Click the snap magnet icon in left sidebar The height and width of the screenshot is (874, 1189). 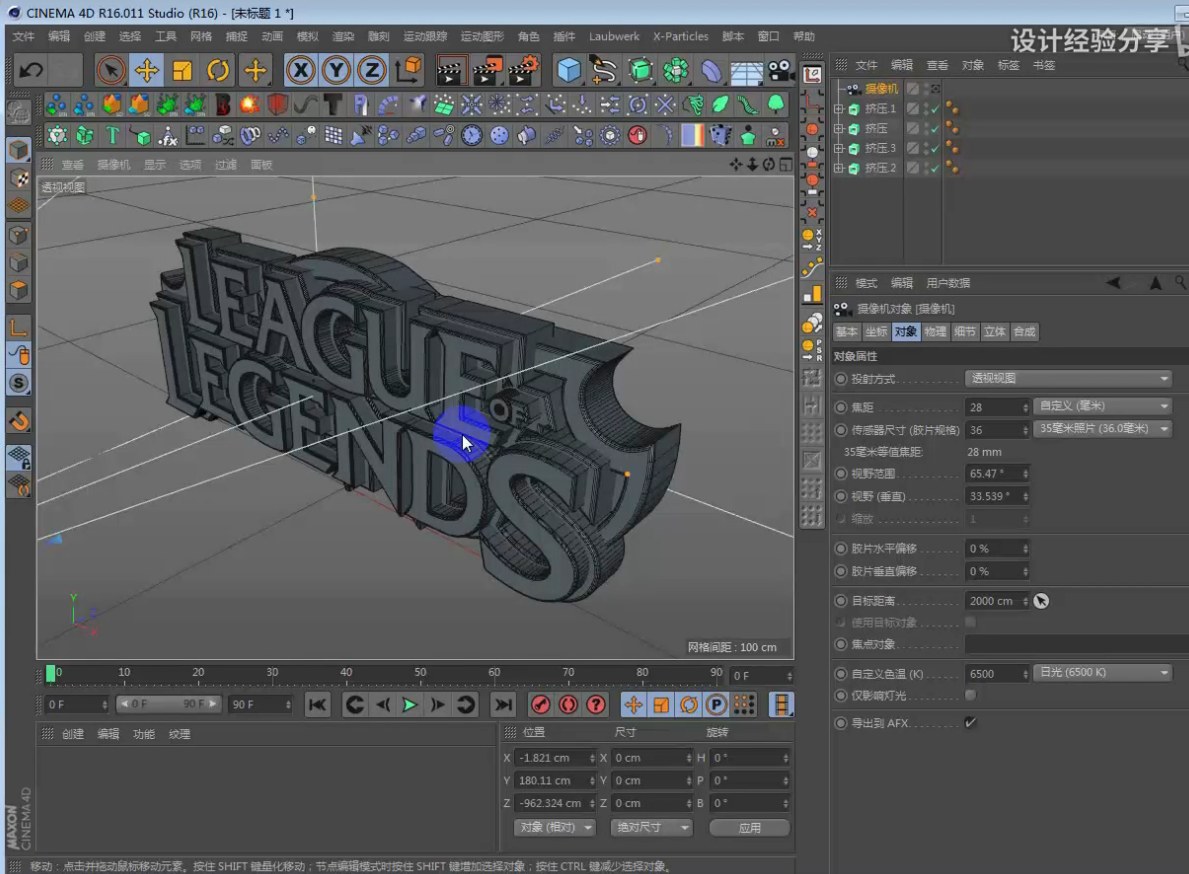click(19, 420)
